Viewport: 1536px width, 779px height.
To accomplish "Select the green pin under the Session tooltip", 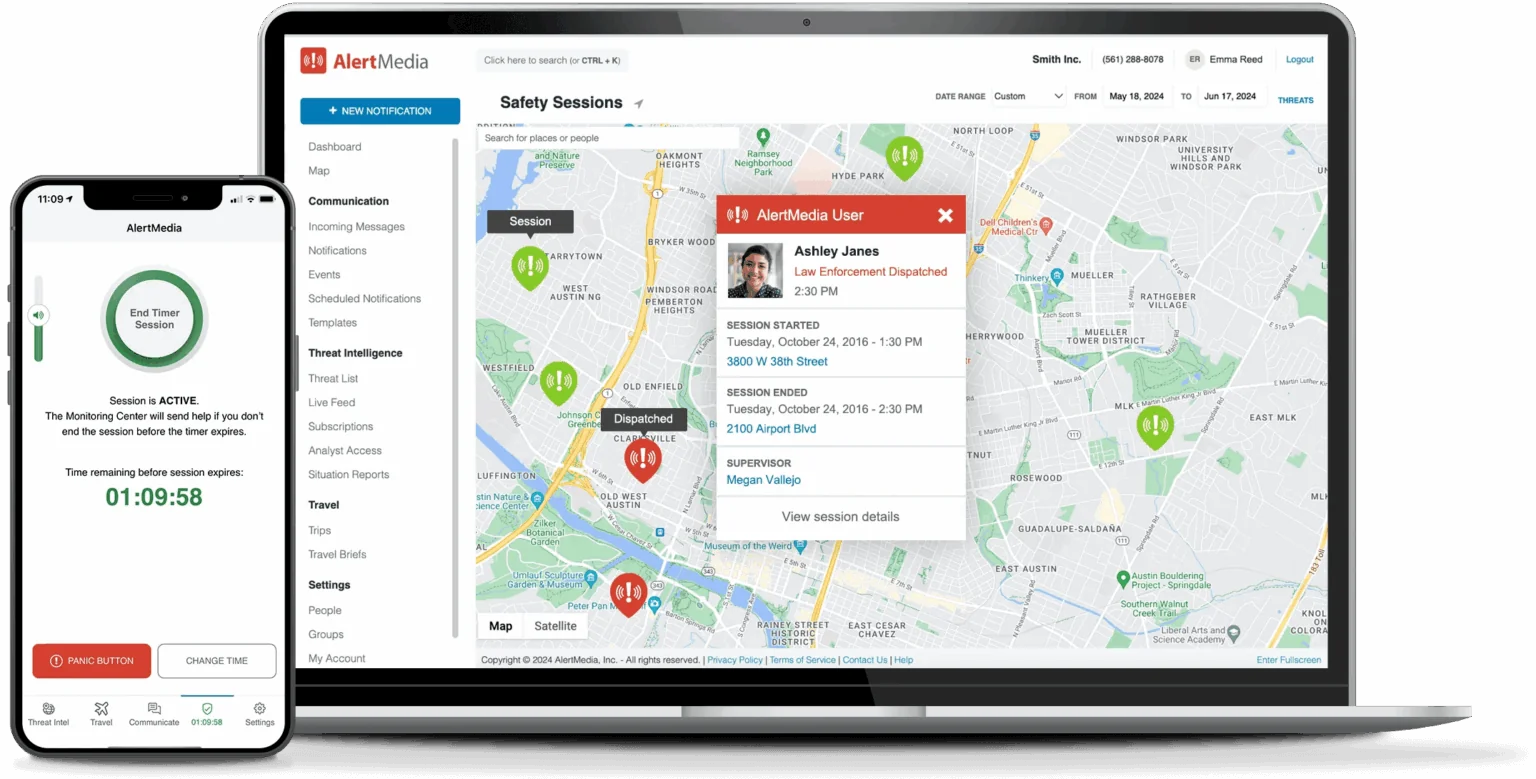I will (x=530, y=268).
